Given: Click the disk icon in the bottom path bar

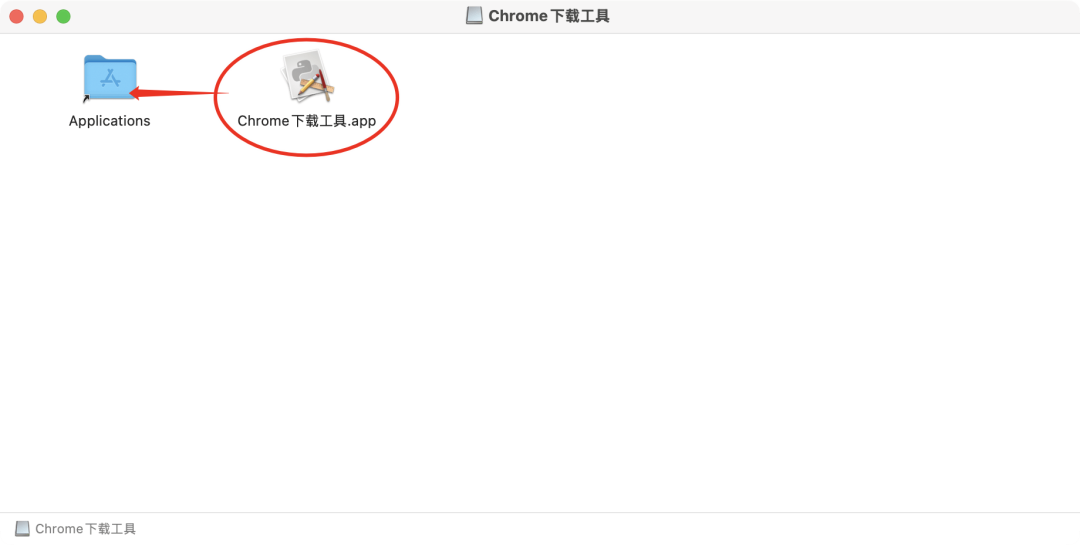Looking at the screenshot, I should pyautogui.click(x=23, y=528).
